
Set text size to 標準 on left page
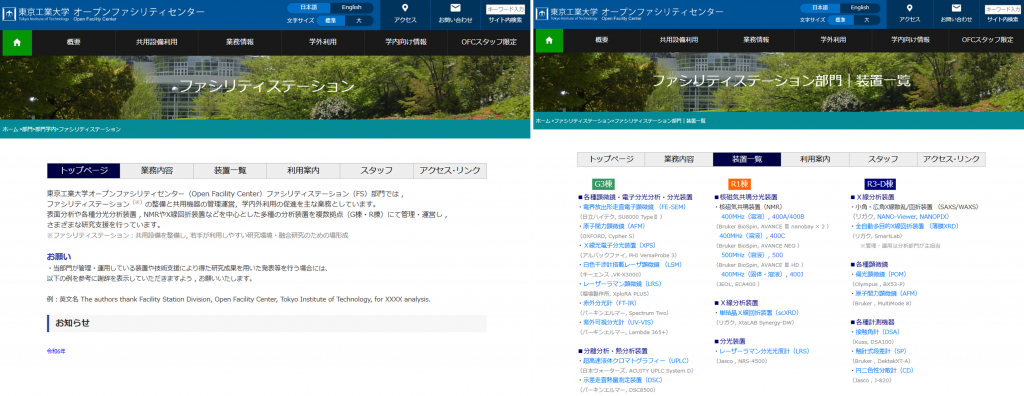[331, 20]
